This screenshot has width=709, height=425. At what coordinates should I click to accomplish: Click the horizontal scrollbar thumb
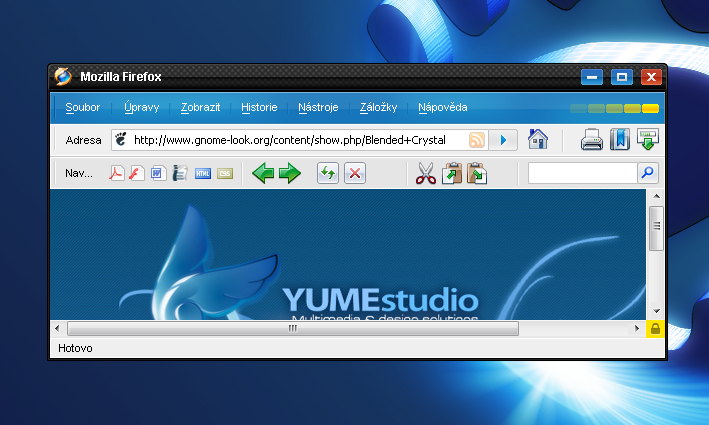coord(293,328)
